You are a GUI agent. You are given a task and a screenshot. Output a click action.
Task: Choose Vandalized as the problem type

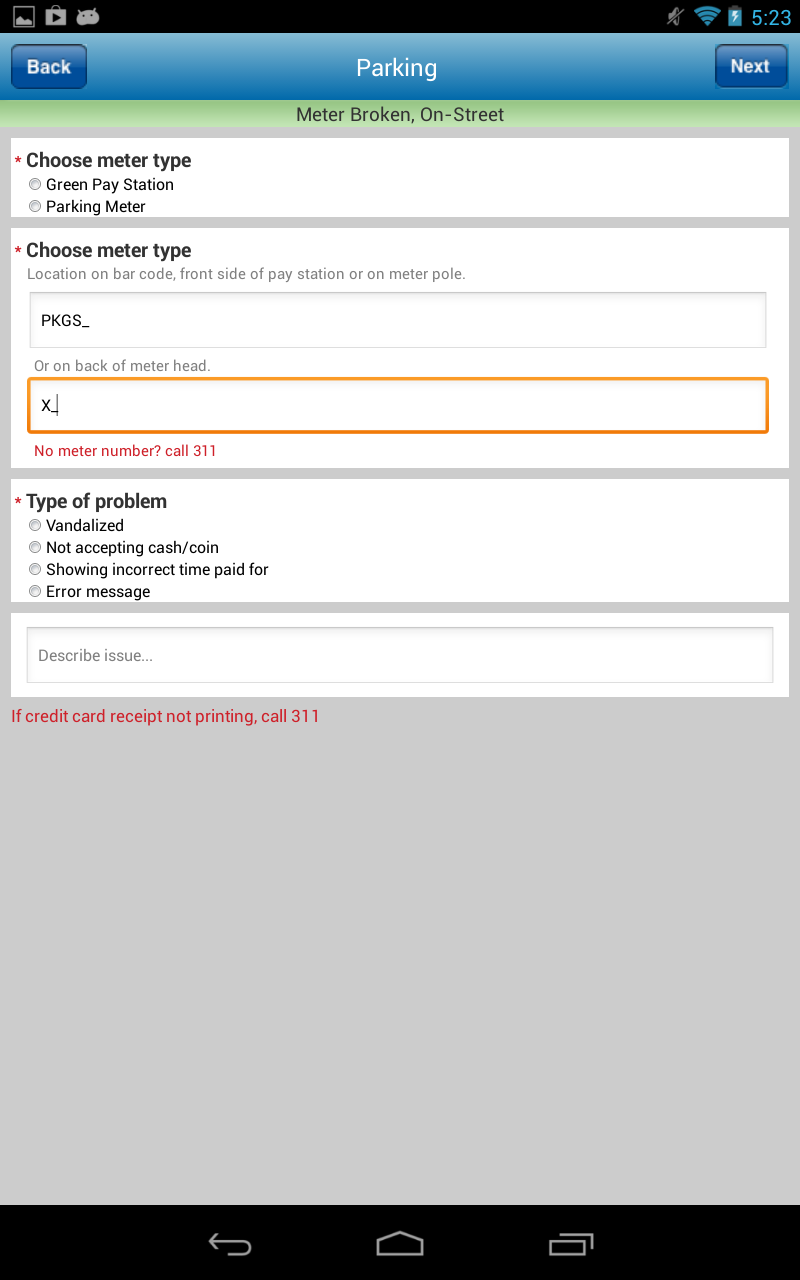click(36, 525)
